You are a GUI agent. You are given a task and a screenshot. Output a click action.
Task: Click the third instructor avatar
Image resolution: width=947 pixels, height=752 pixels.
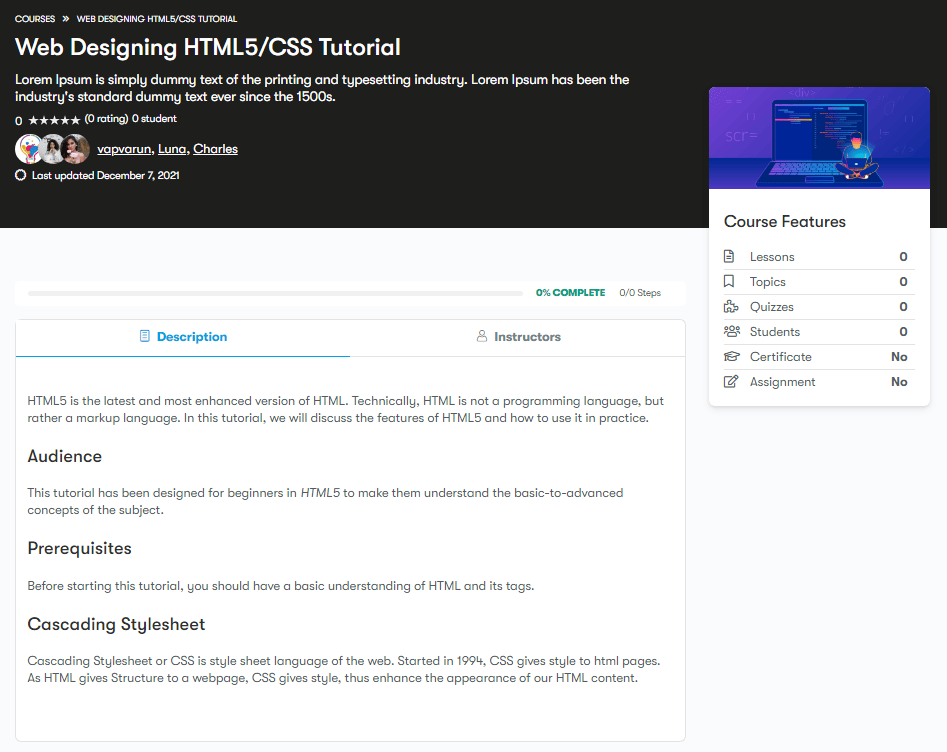(75, 149)
